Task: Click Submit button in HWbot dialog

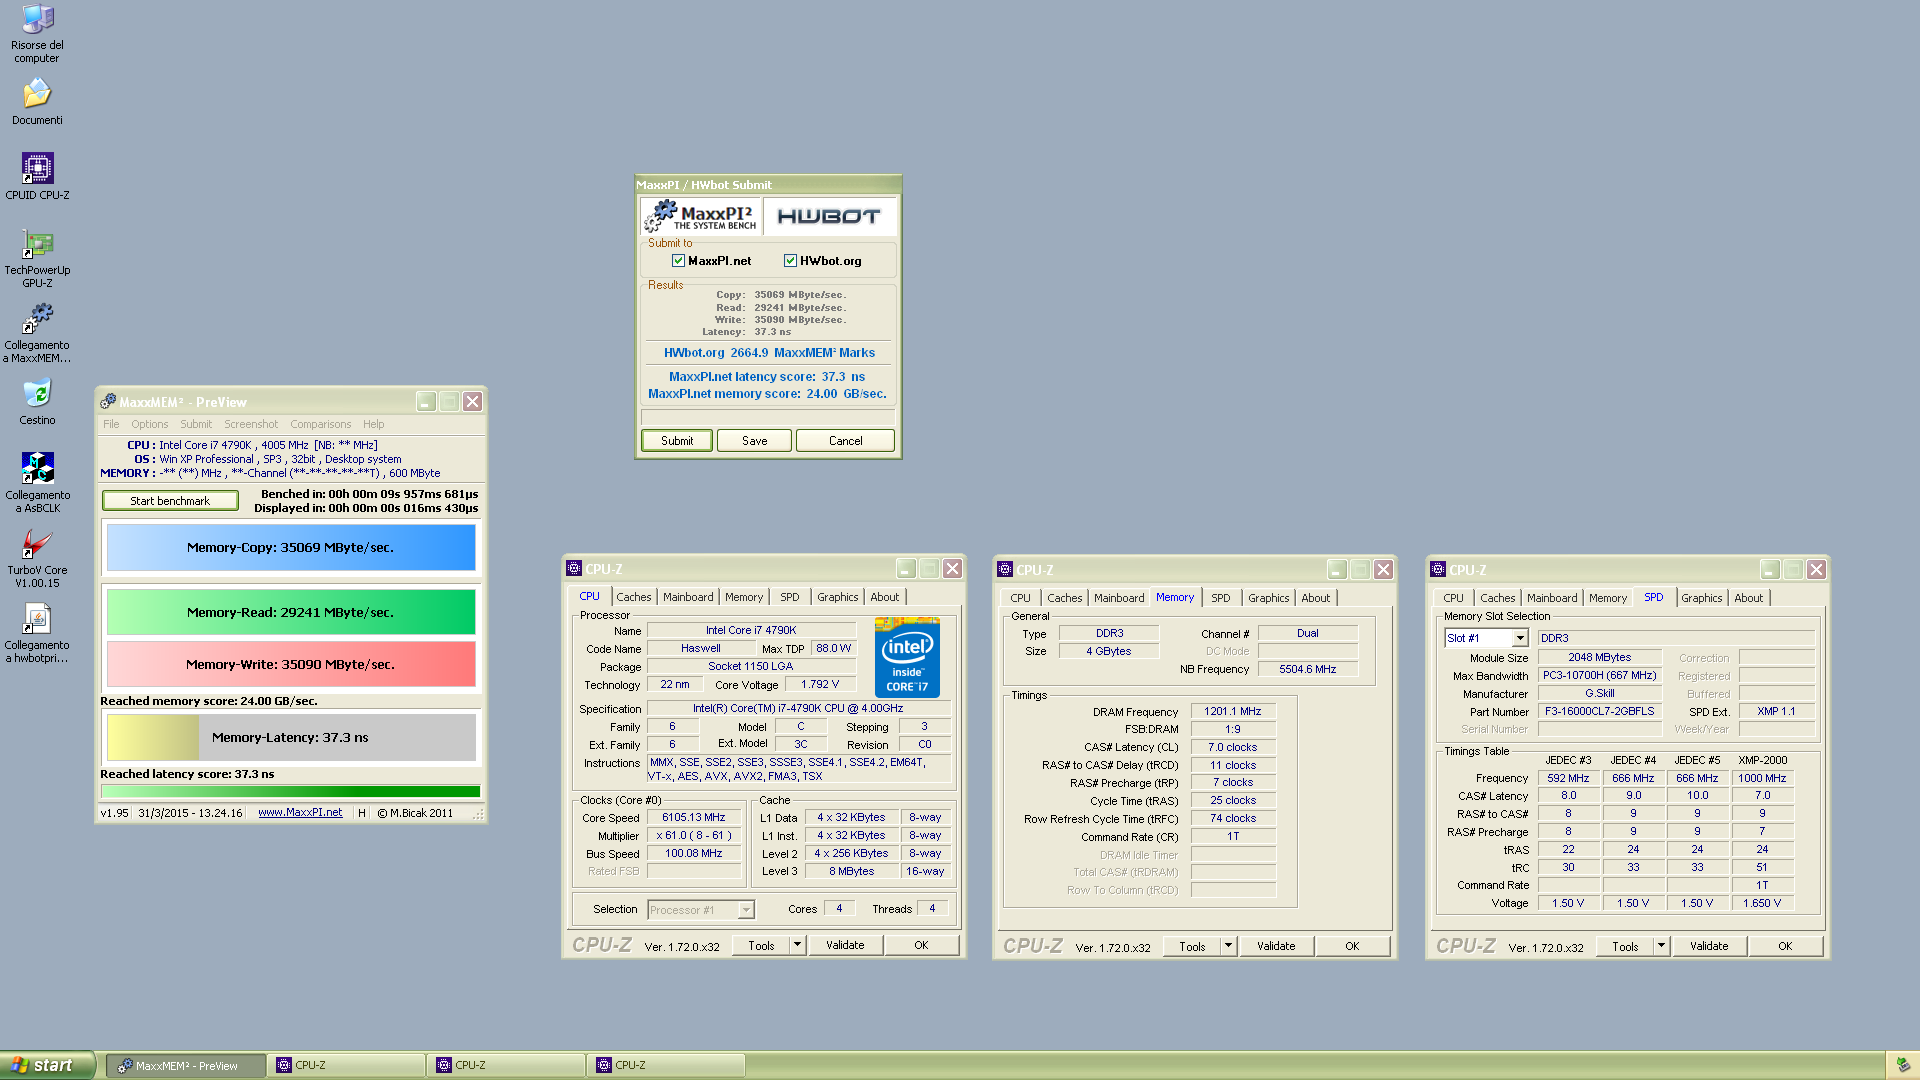Action: pyautogui.click(x=677, y=441)
